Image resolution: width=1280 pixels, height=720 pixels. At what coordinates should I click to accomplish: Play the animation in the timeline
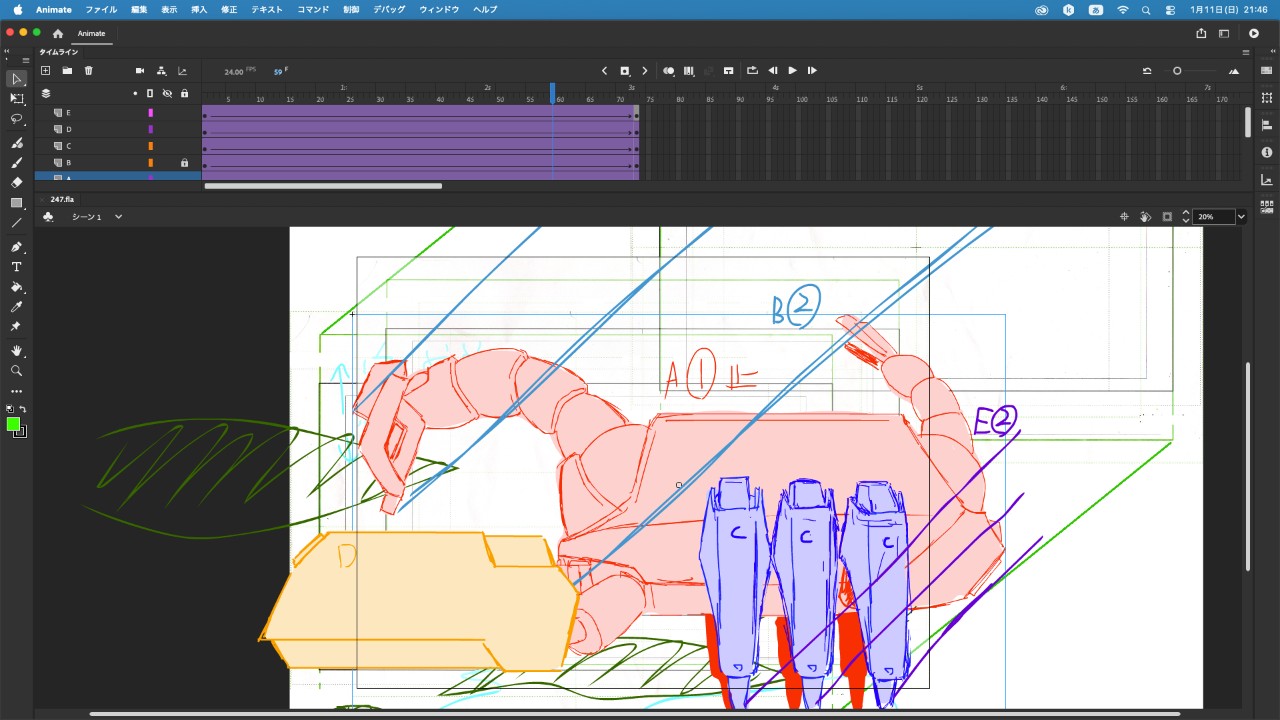792,71
